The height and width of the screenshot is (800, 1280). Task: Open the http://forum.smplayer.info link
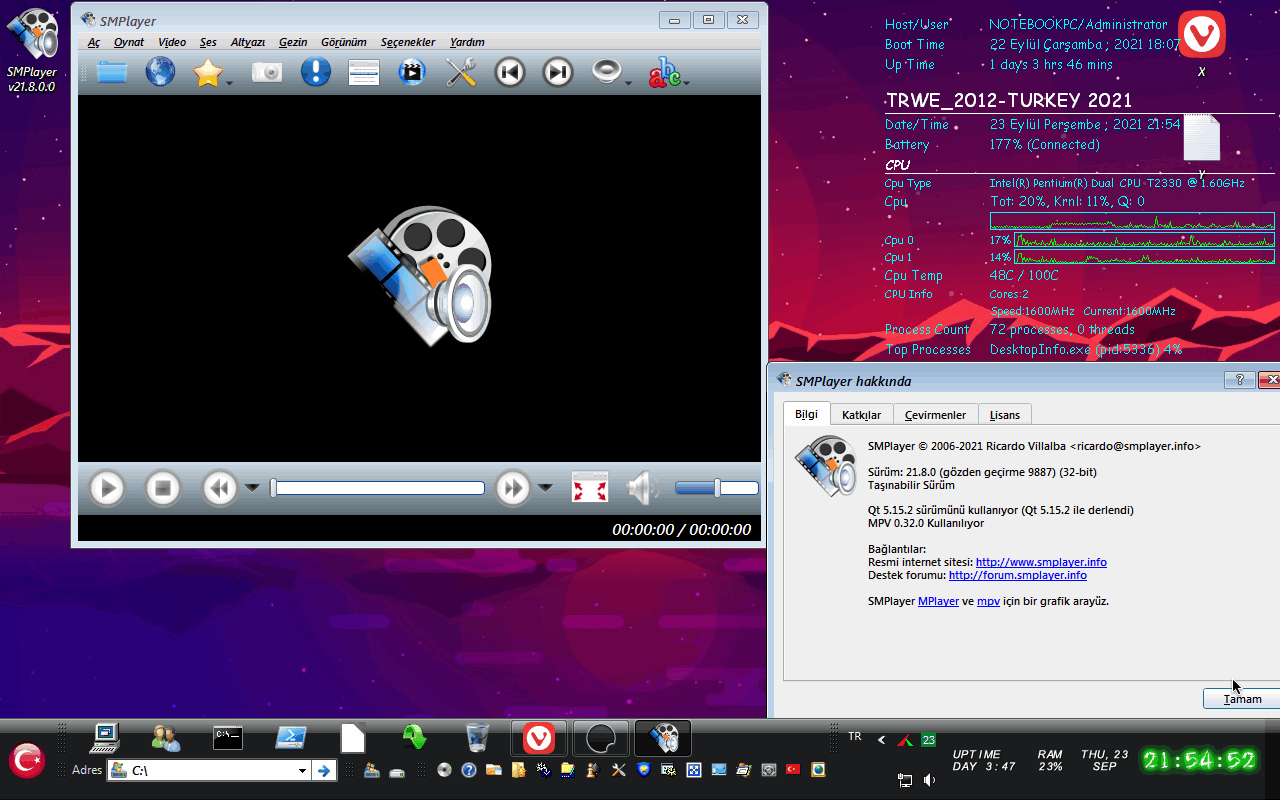pos(1018,575)
